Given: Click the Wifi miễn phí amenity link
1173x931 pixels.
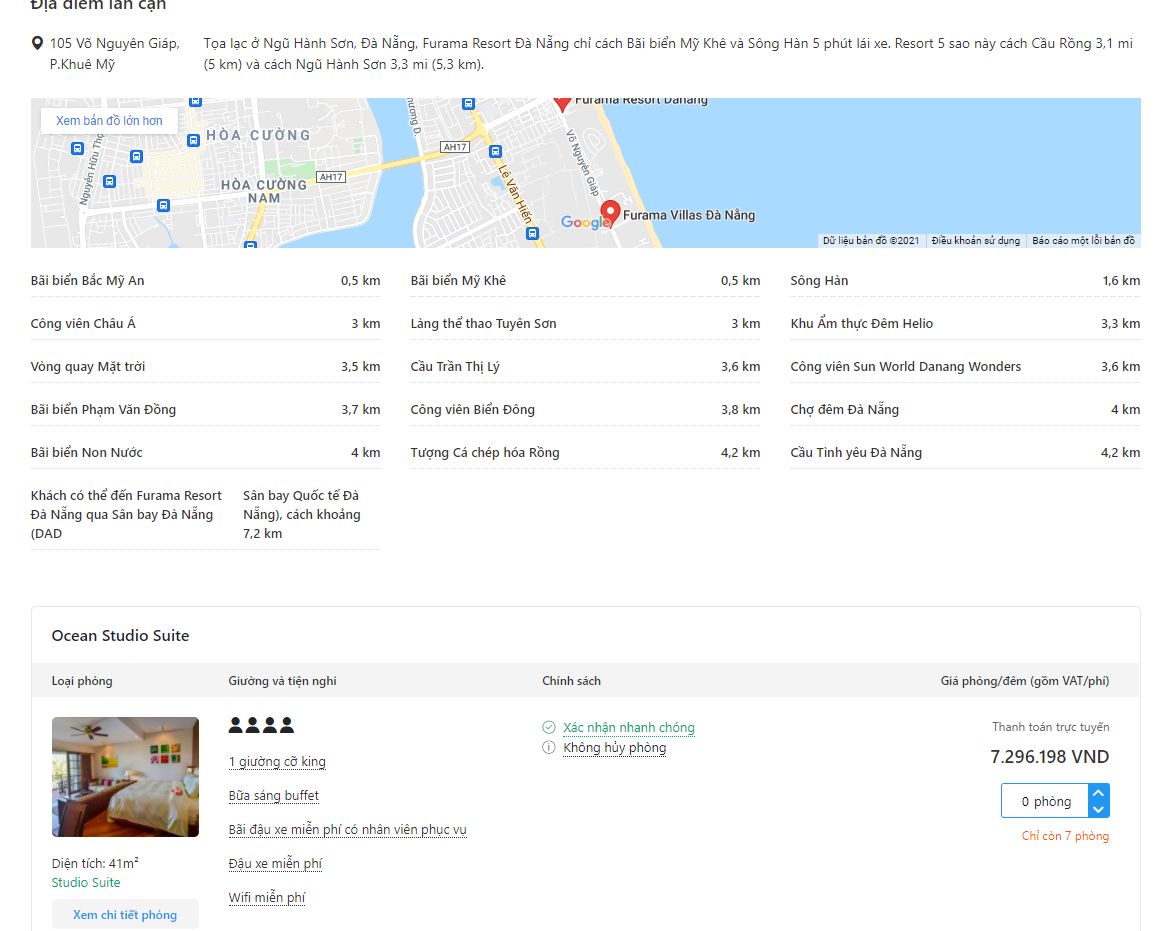Looking at the screenshot, I should (x=267, y=898).
